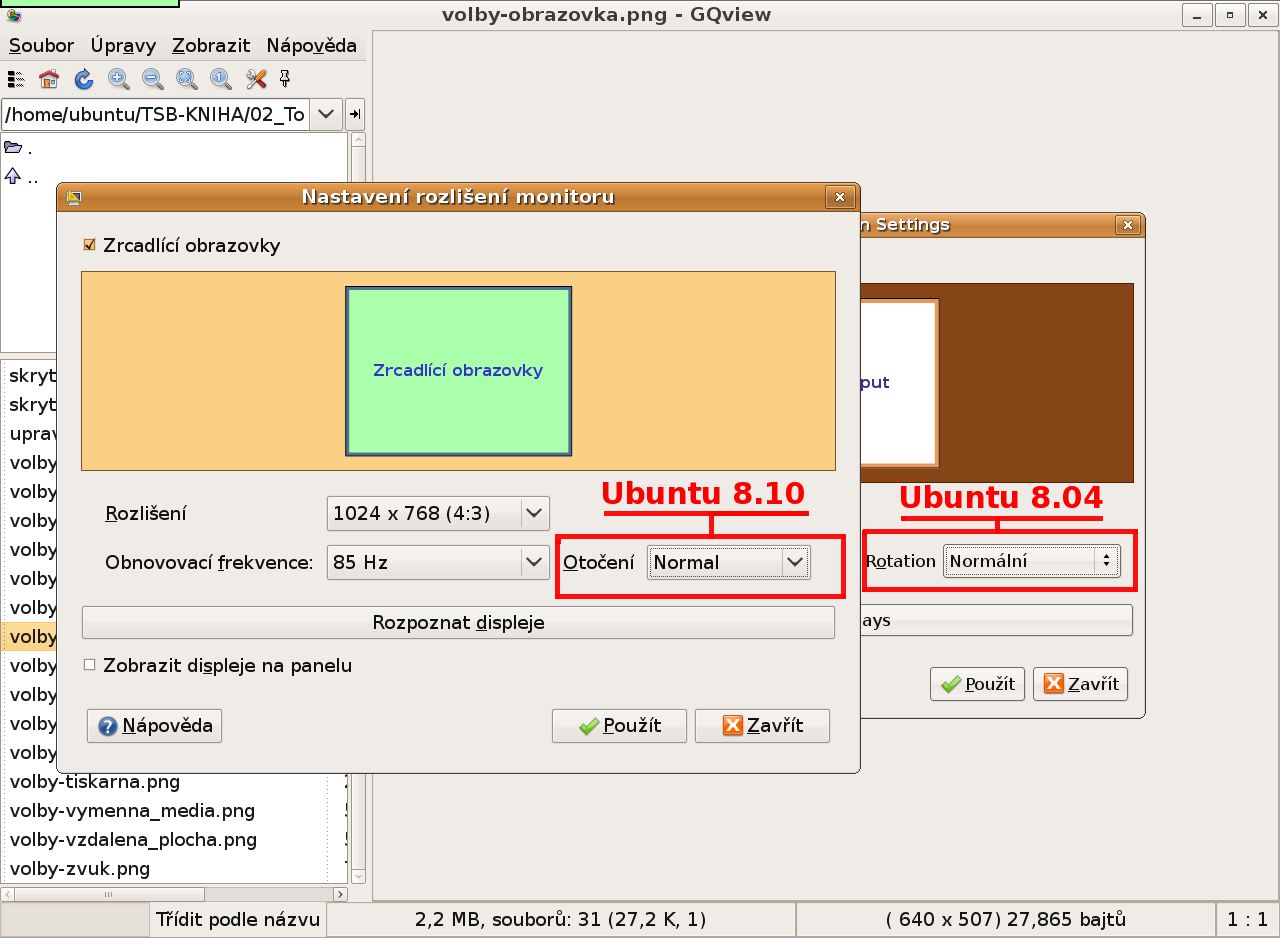1280x938 pixels.
Task: Go up to parent folder '..'
Action: (x=22, y=177)
